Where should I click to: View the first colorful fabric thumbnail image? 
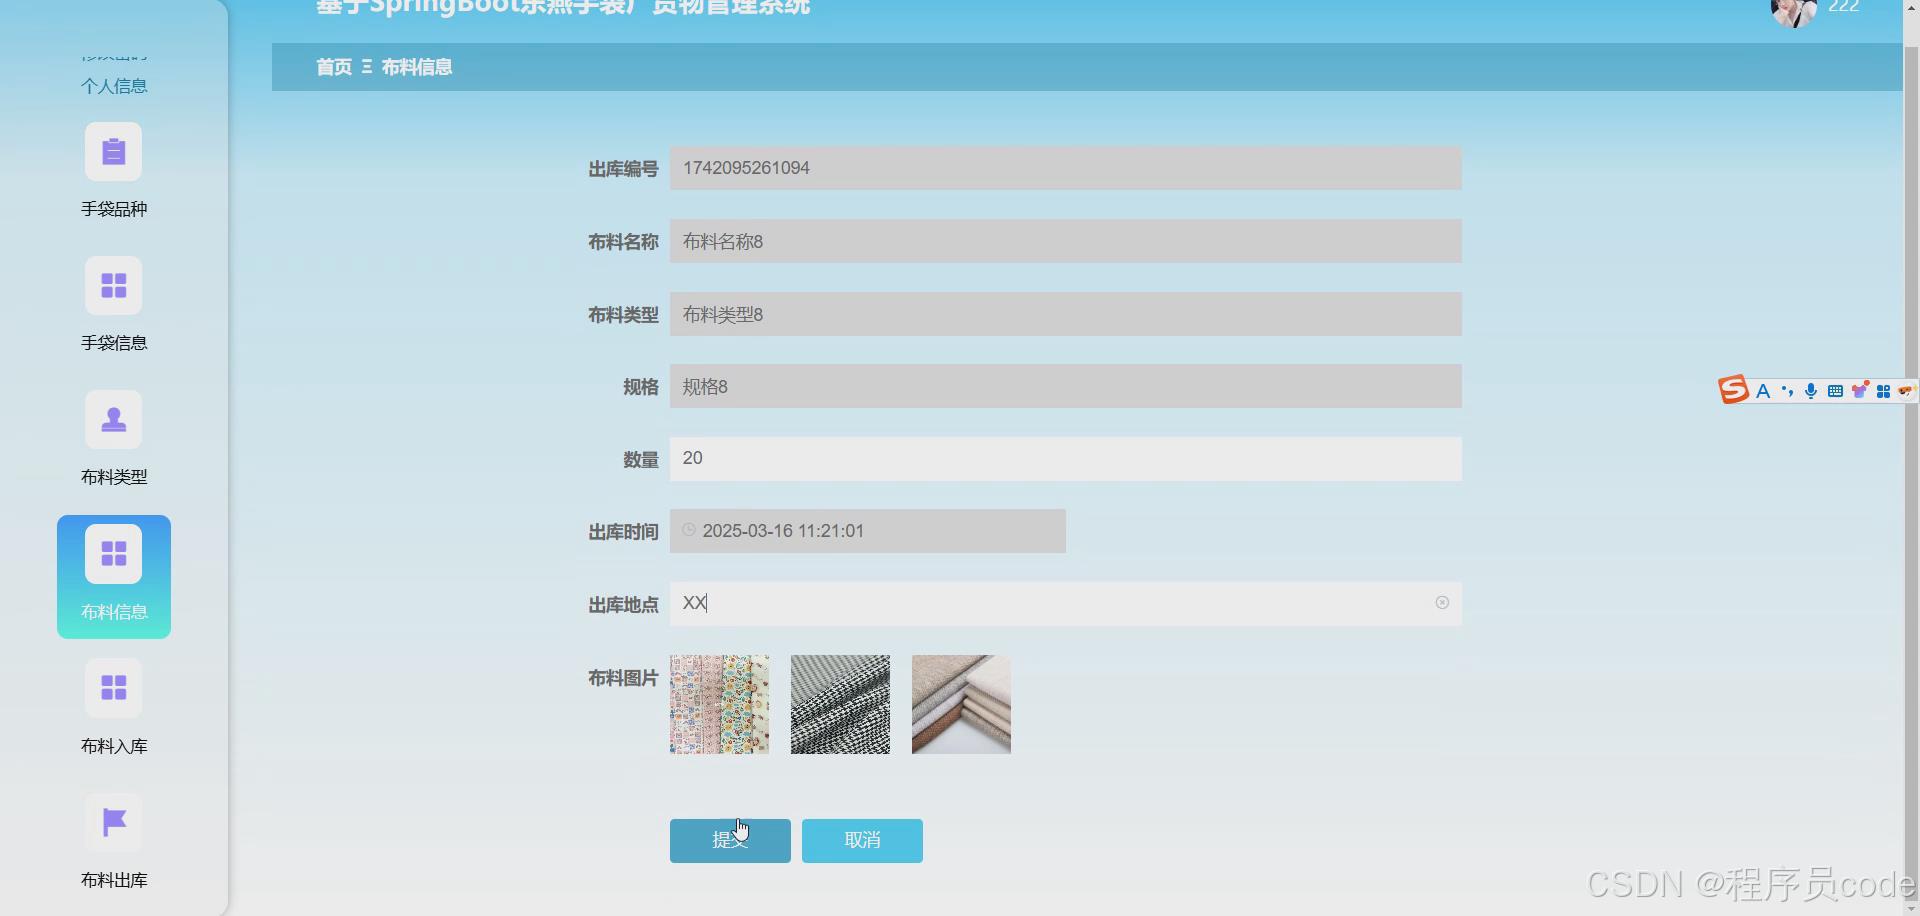(719, 704)
